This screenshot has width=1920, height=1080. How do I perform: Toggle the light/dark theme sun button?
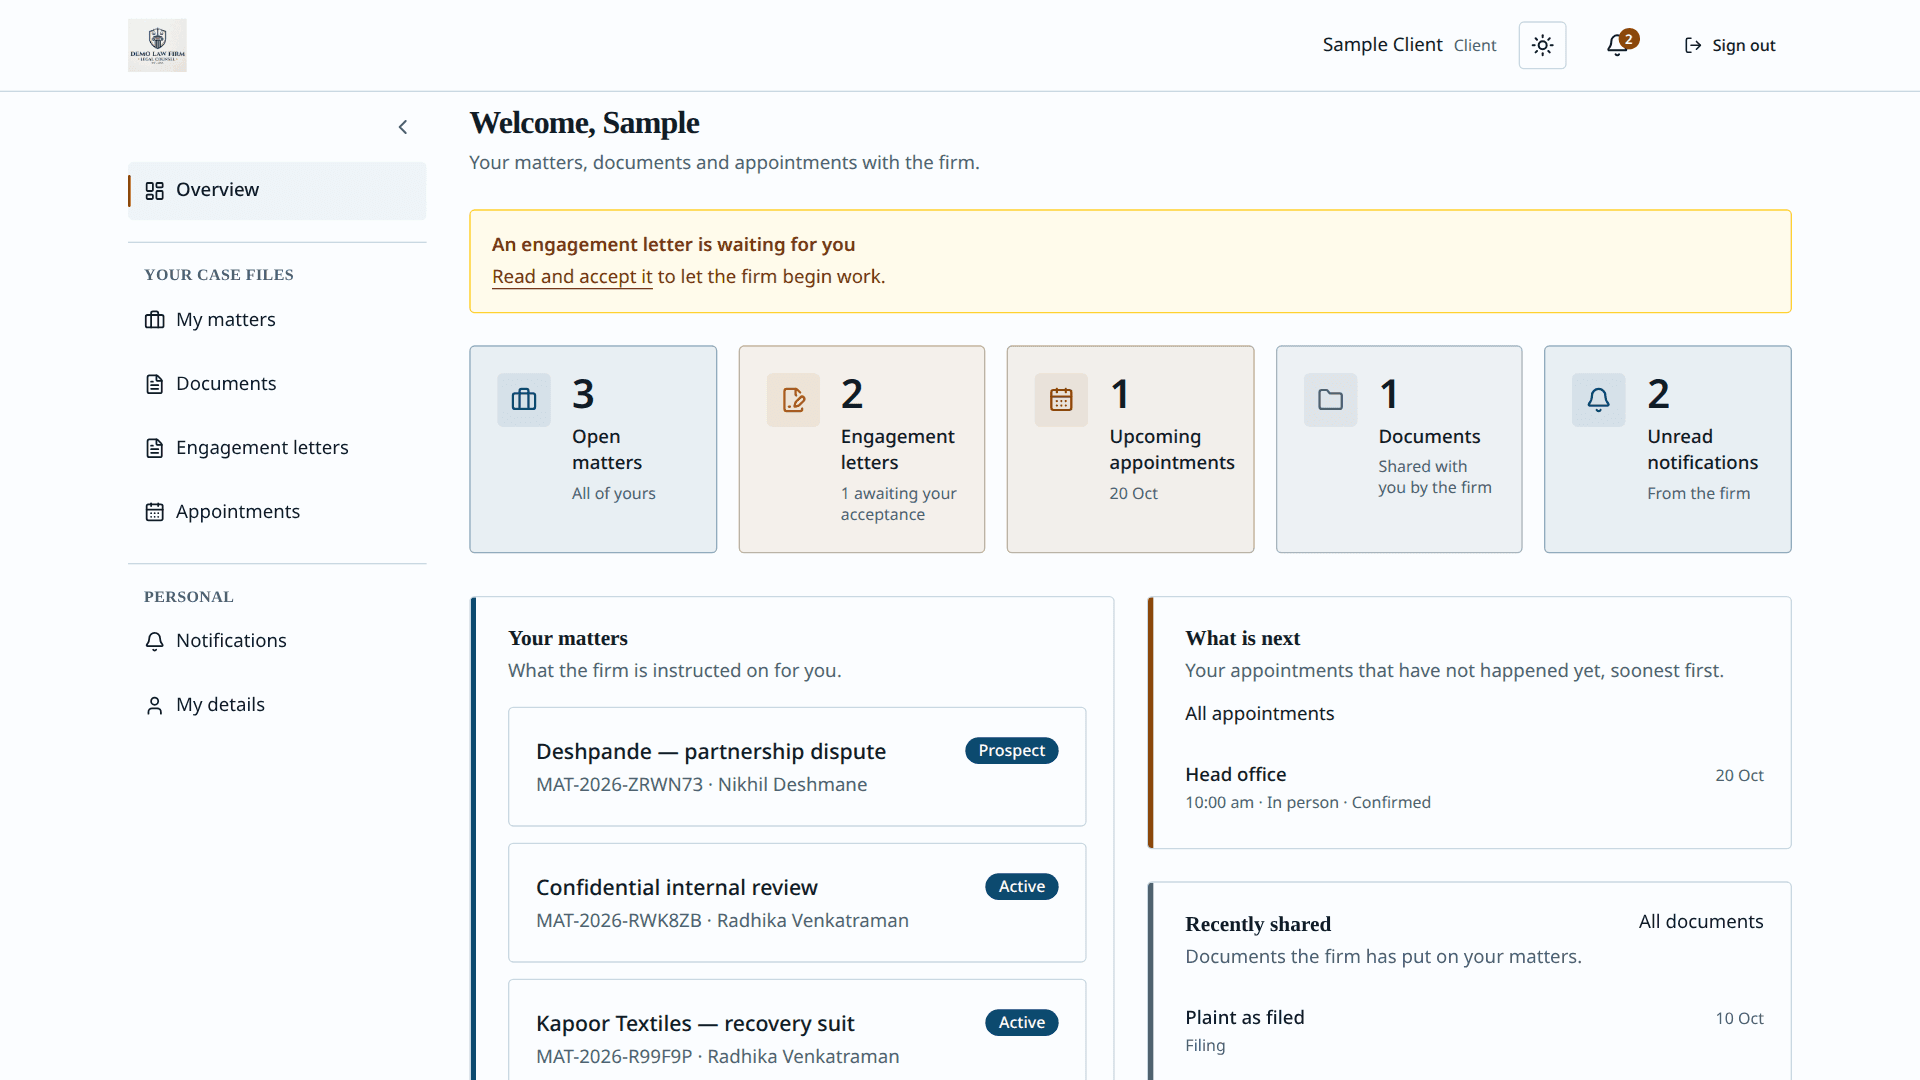[1542, 45]
